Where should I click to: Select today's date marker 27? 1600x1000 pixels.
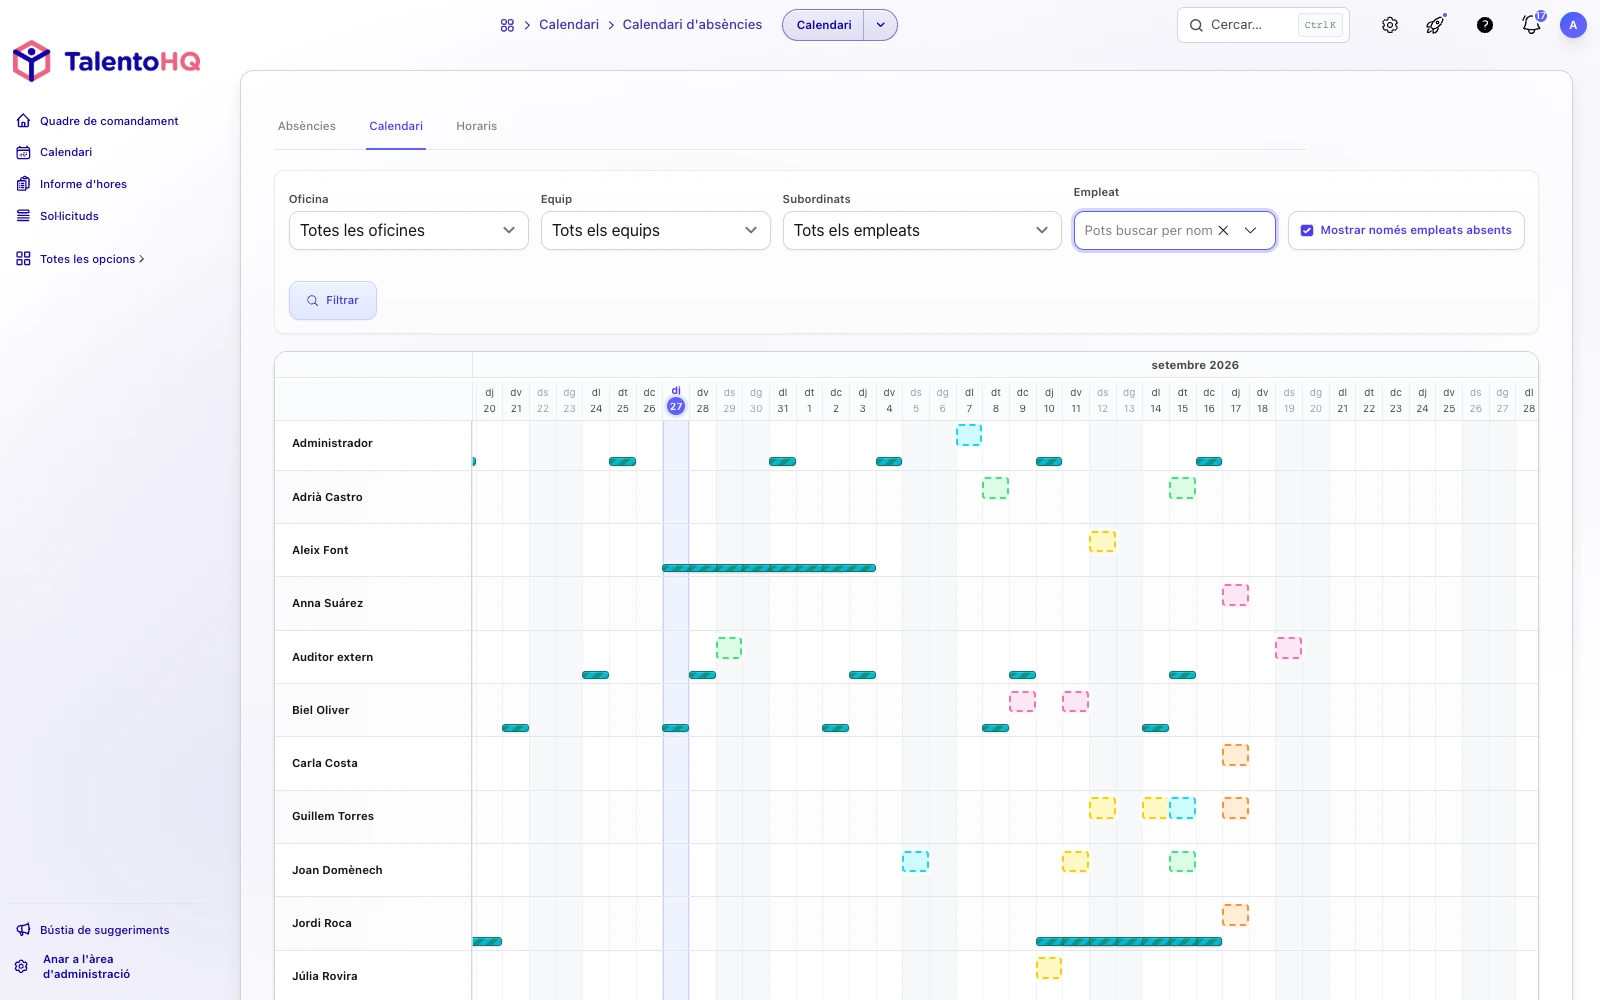coord(676,406)
